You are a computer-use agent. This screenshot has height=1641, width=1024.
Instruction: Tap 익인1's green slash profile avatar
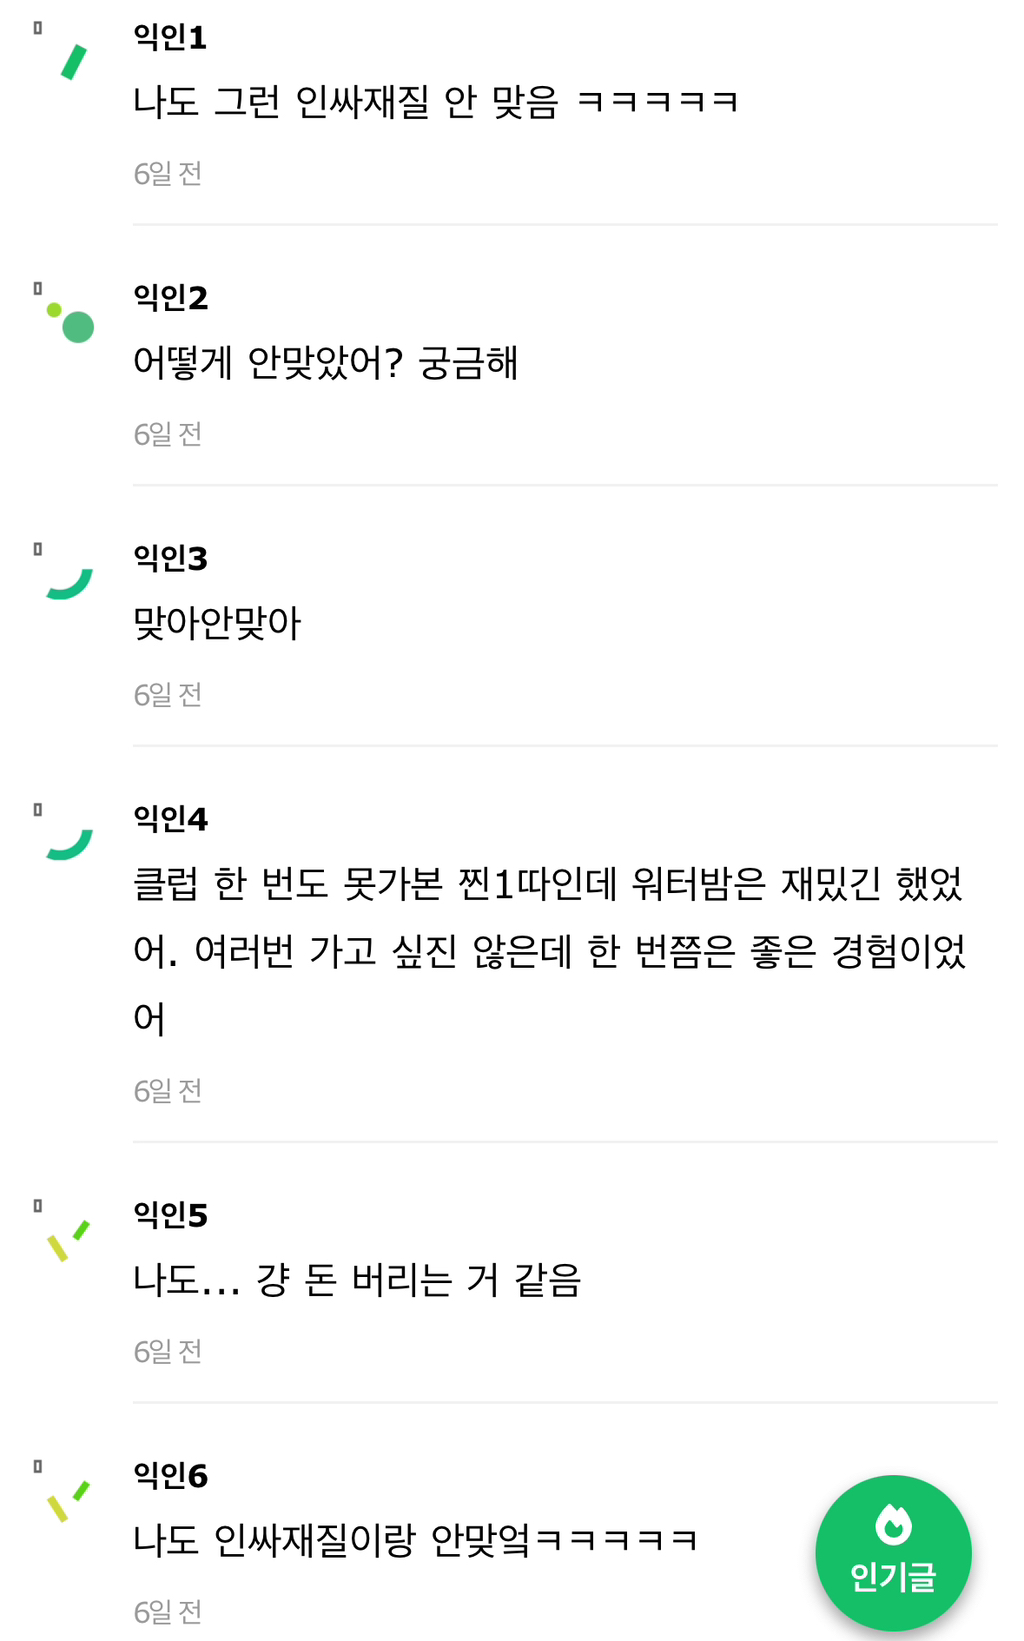click(73, 62)
